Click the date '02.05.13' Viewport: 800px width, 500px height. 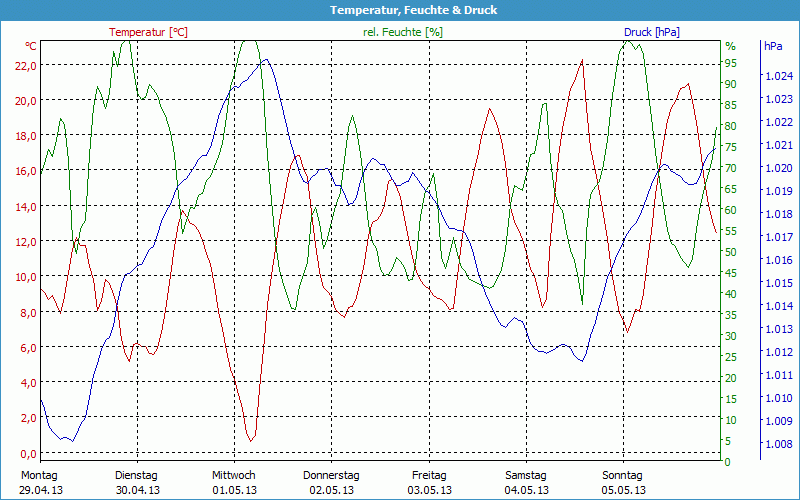[x=332, y=490]
